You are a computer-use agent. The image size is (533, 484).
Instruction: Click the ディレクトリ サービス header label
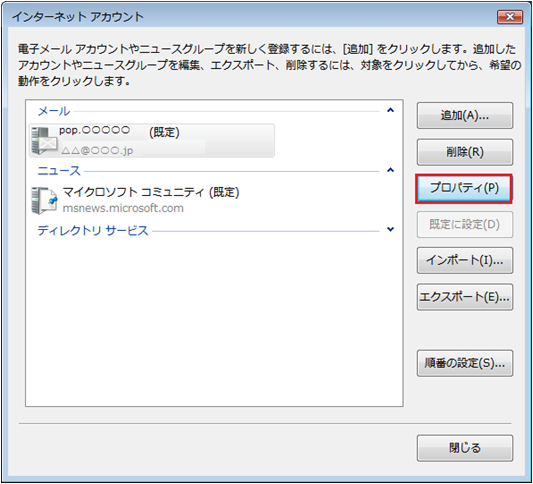93,230
